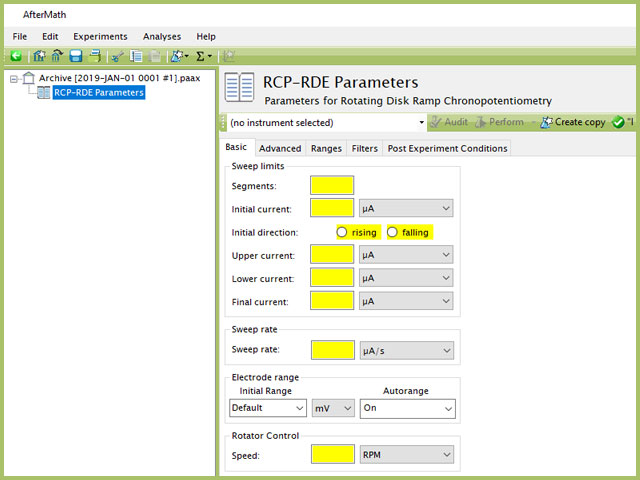This screenshot has width=640, height=480.
Task: Click the greyed paste clipboard icon
Action: pyautogui.click(x=154, y=56)
